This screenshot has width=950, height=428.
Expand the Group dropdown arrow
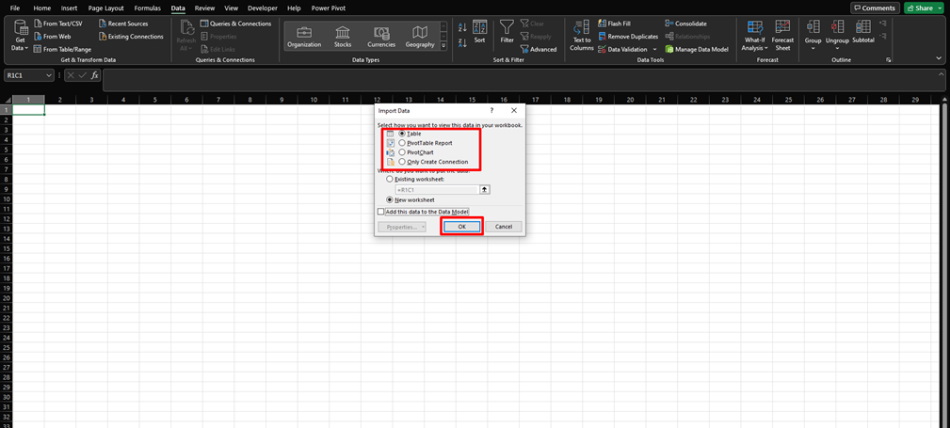[x=813, y=48]
